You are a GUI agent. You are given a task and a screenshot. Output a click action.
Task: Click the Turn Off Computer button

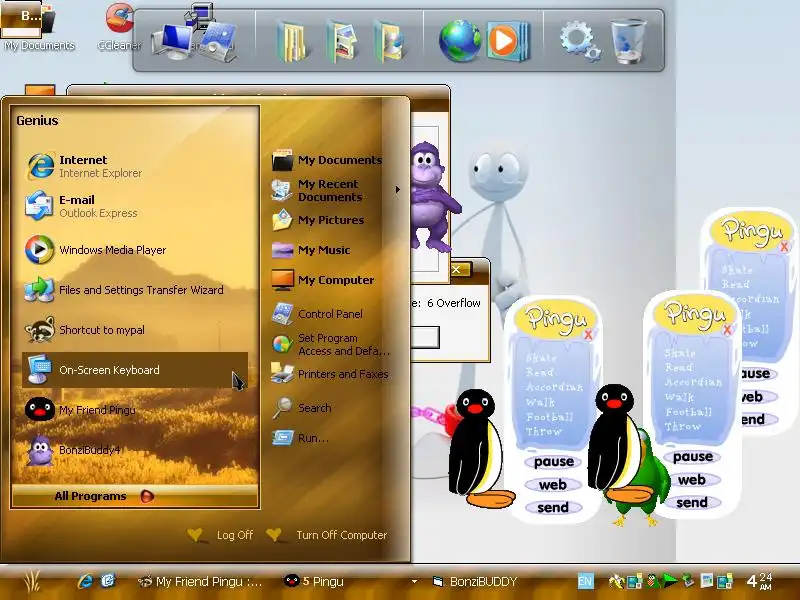tap(327, 535)
